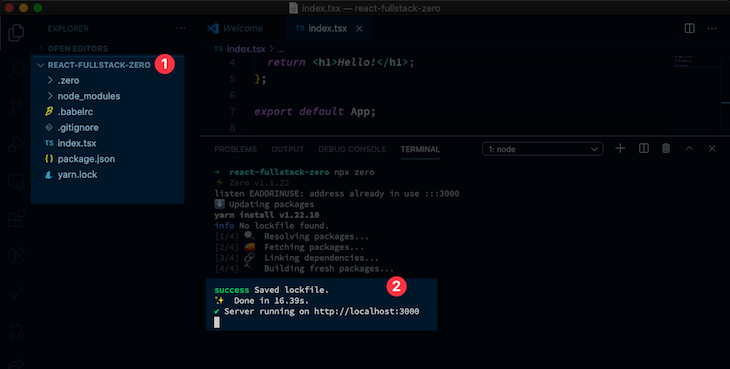
Task: Click 'Done in 16.39s.' terminal line
Action: 271,301
